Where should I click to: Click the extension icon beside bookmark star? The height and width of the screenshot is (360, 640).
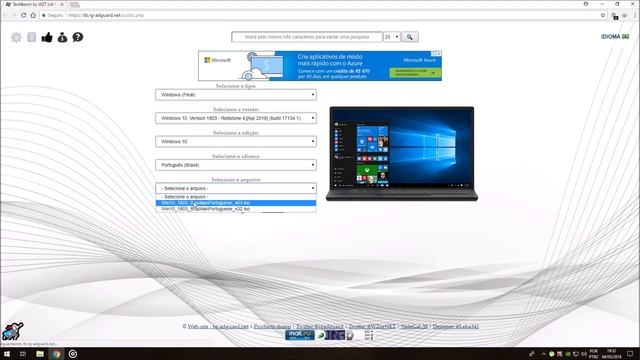coord(615,16)
